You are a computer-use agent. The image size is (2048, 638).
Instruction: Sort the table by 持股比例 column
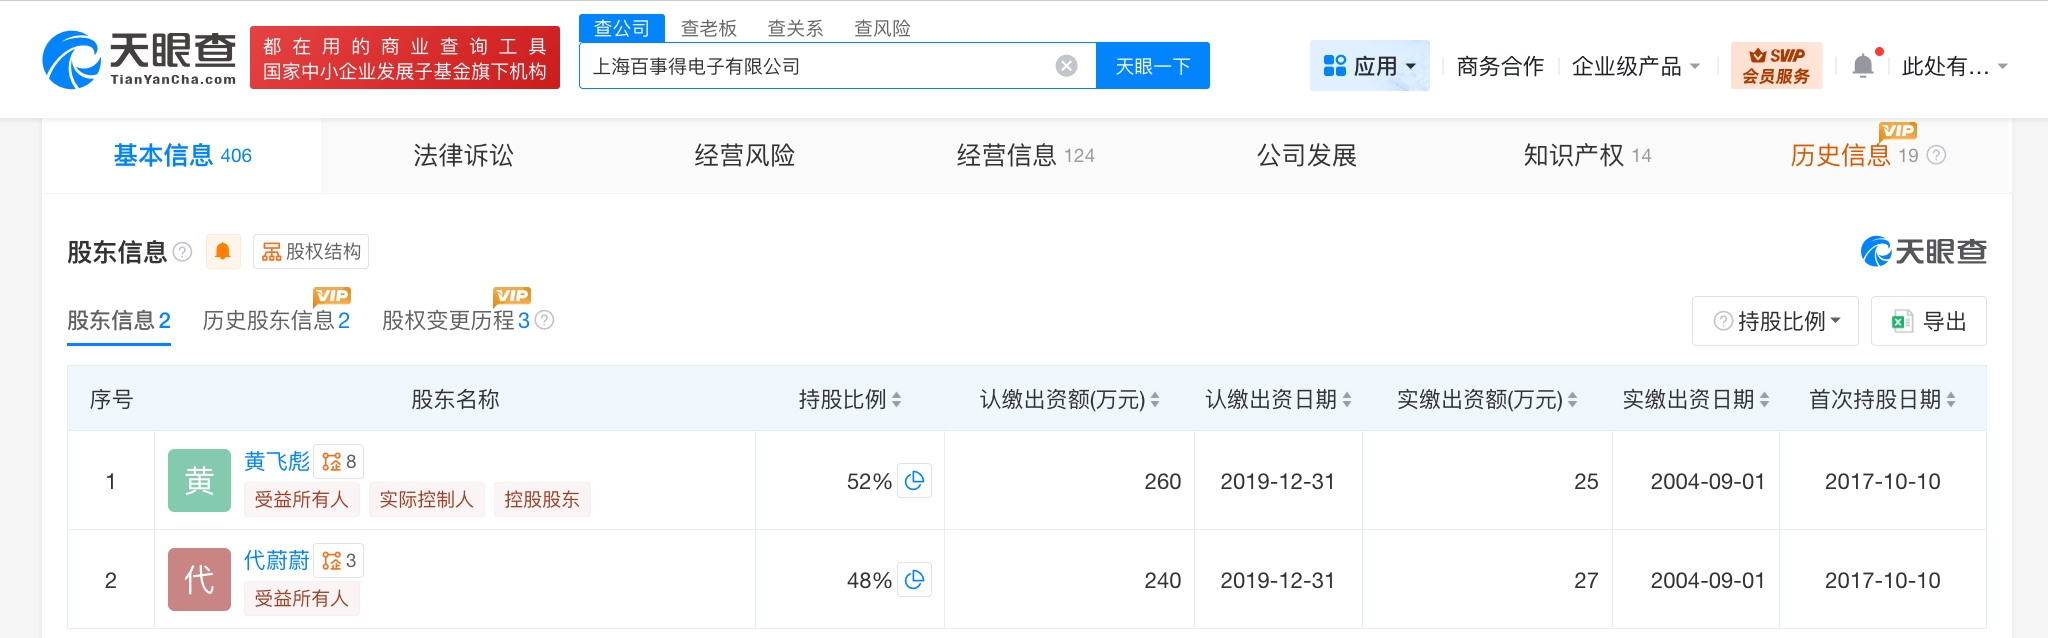(x=896, y=400)
